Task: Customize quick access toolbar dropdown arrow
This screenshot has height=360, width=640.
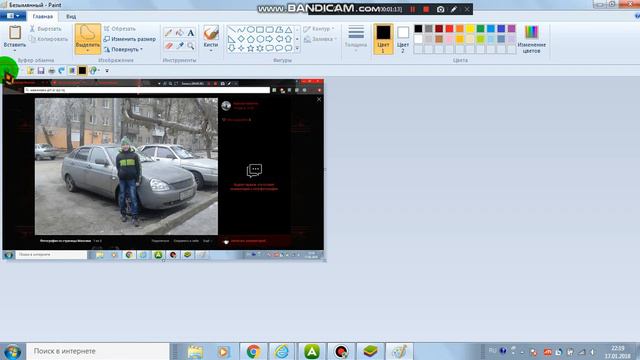Action: [107, 71]
